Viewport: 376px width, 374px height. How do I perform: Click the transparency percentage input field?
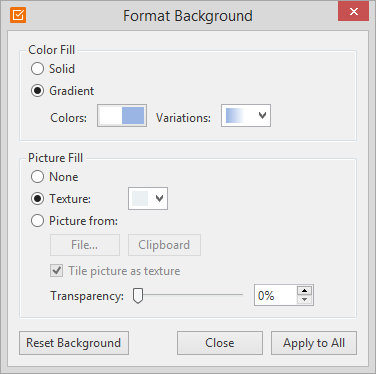(x=275, y=295)
